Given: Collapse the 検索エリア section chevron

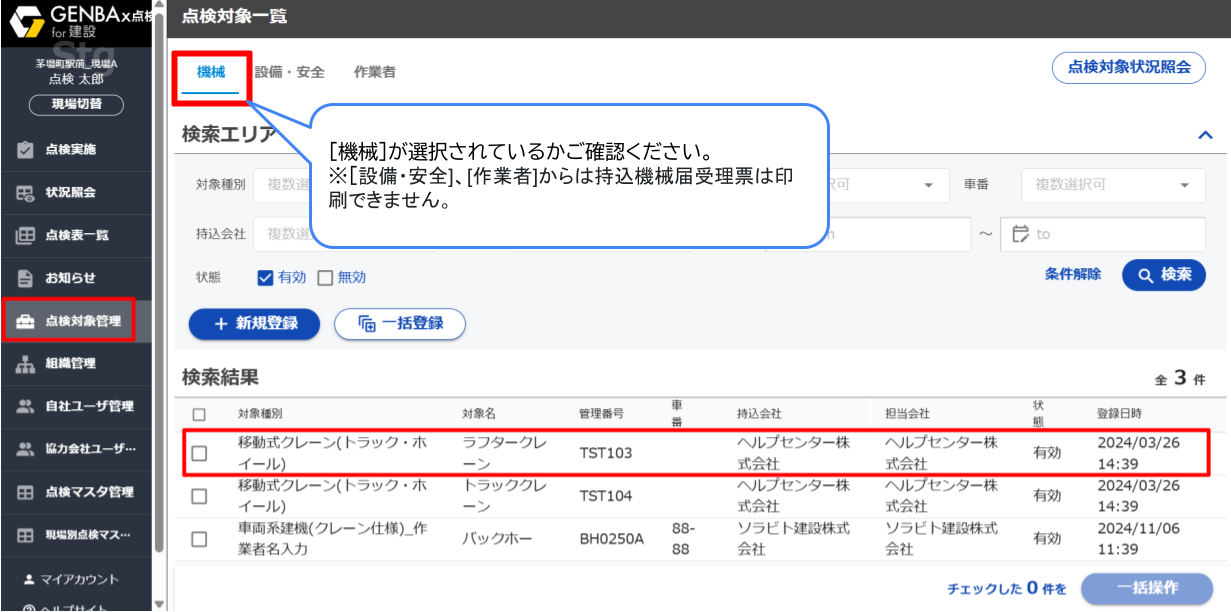Looking at the screenshot, I should (x=1205, y=135).
